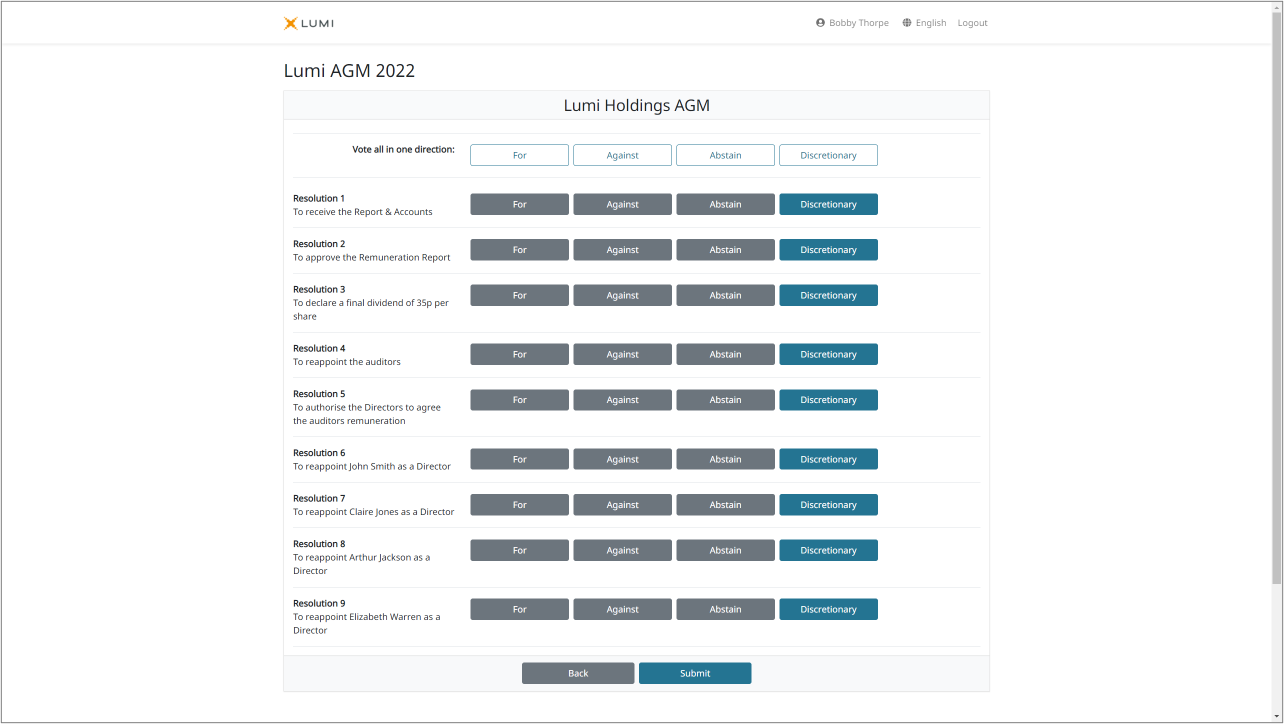Click the globe language icon
1284x724 pixels.
click(x=907, y=23)
